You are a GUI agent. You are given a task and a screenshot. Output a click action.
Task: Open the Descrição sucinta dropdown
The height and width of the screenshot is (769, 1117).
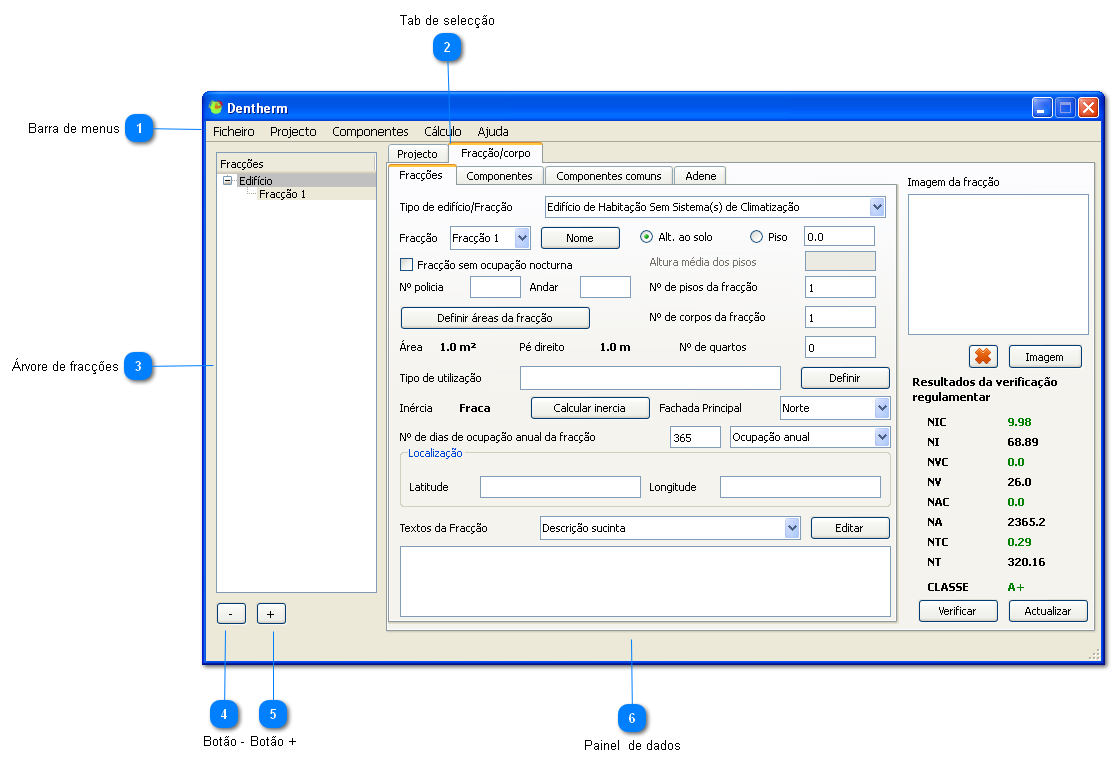pyautogui.click(x=792, y=528)
